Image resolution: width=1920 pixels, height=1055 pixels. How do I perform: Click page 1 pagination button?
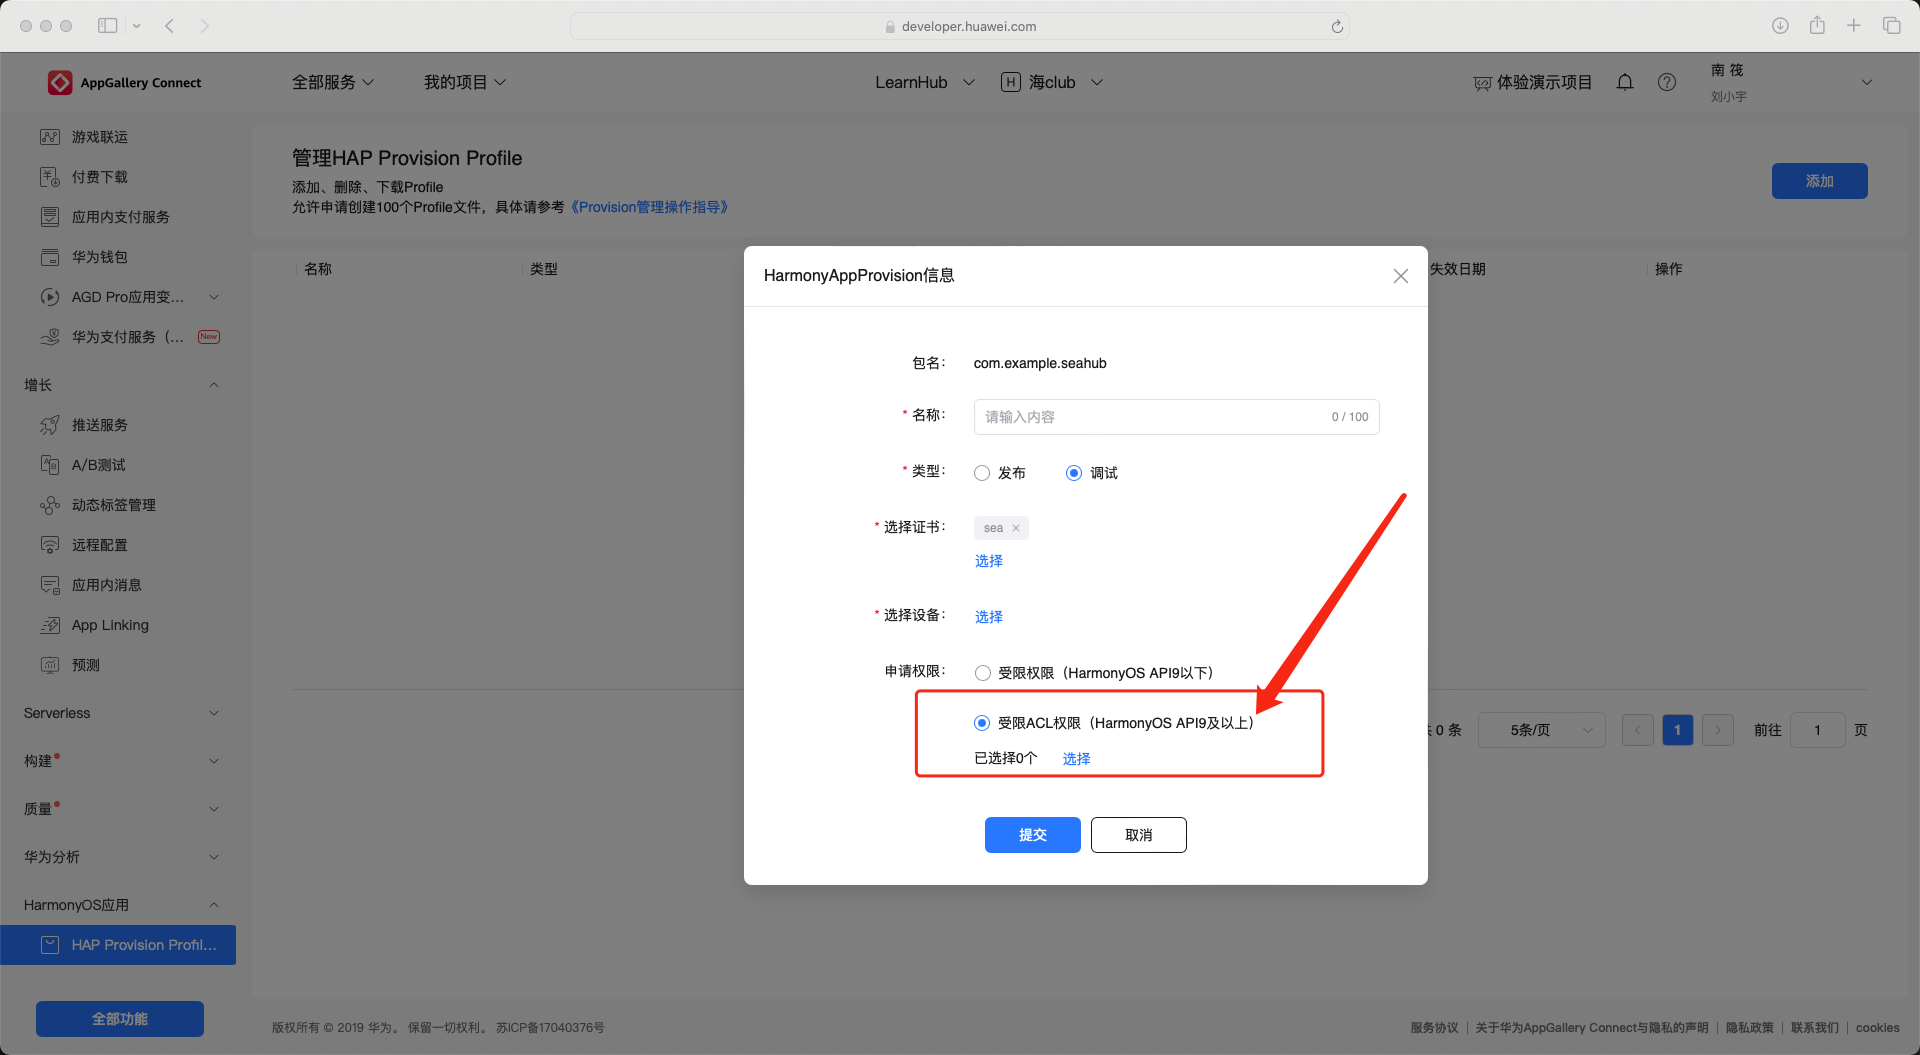(x=1678, y=730)
